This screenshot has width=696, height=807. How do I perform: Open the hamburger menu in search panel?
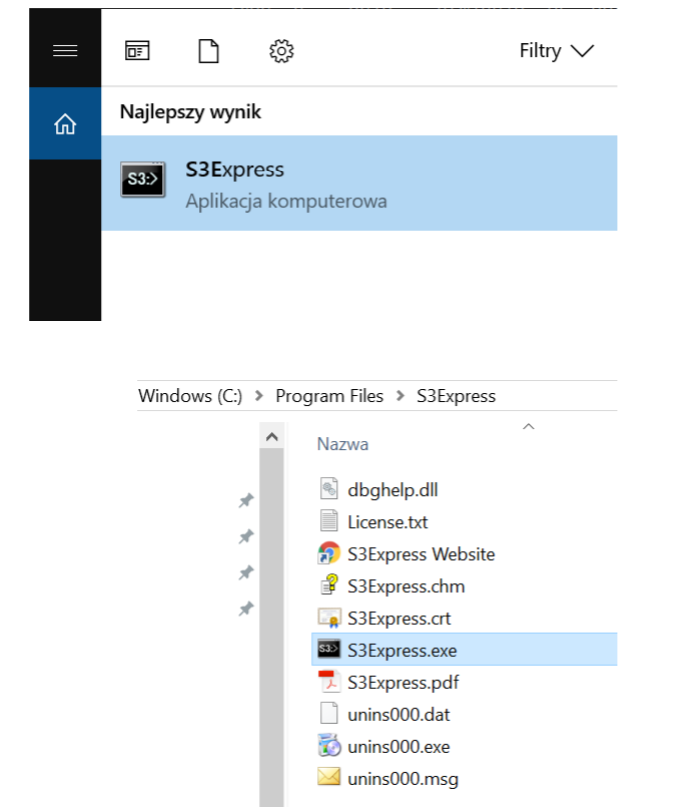(x=65, y=51)
